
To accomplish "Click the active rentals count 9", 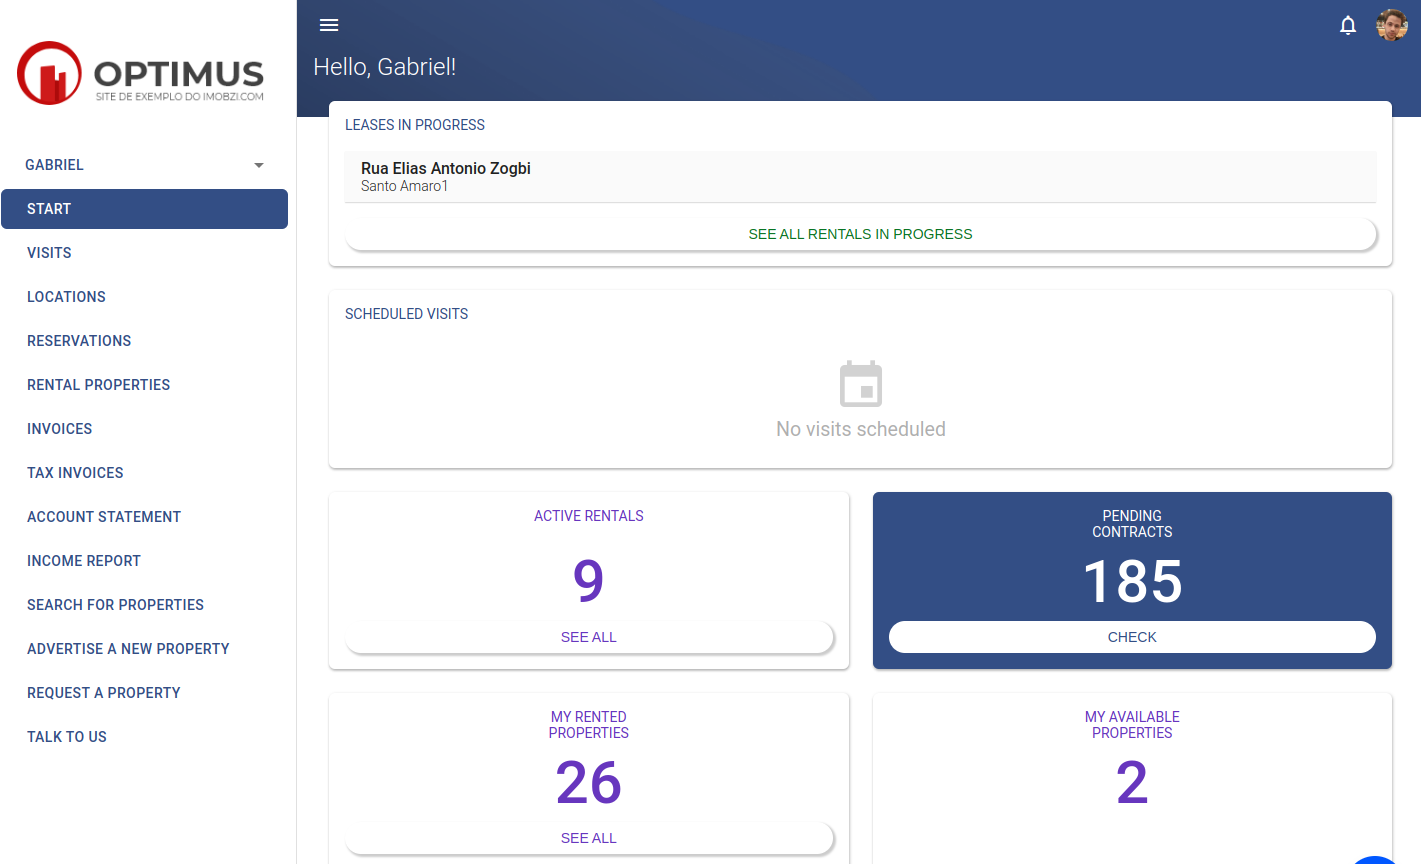I will point(588,581).
